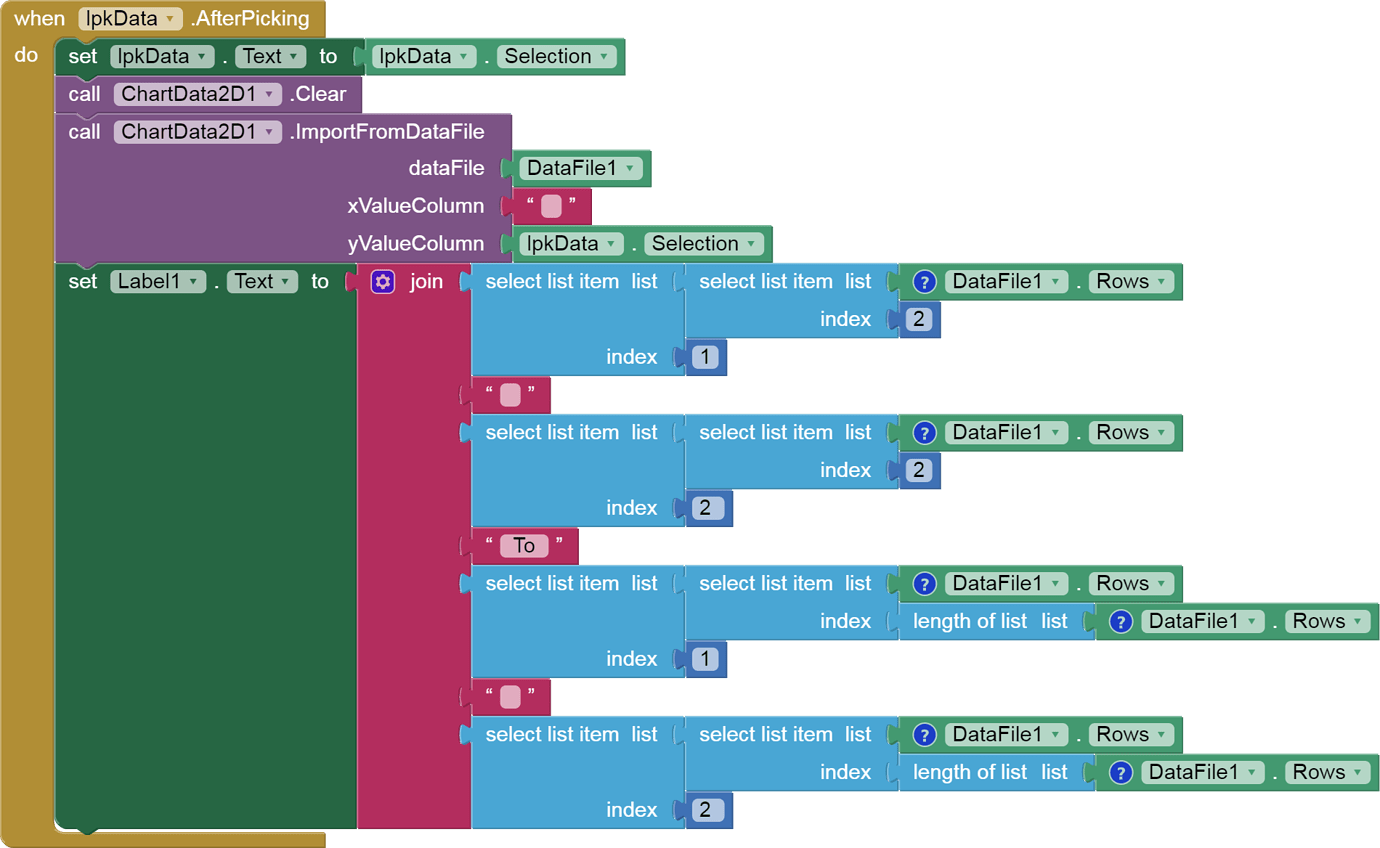Click help icon on topmost DataFile1 Rows block
Screen dimensions: 1380x848
point(924,282)
